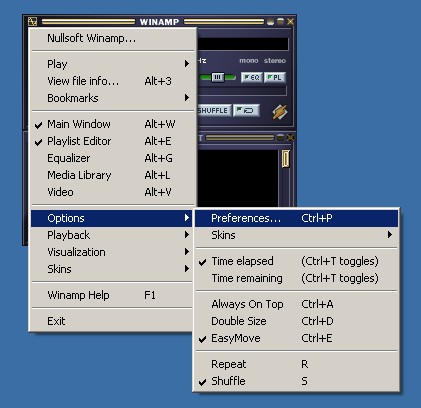Expand the Play submenu
Screen dimensions: 421x408
[x=112, y=64]
